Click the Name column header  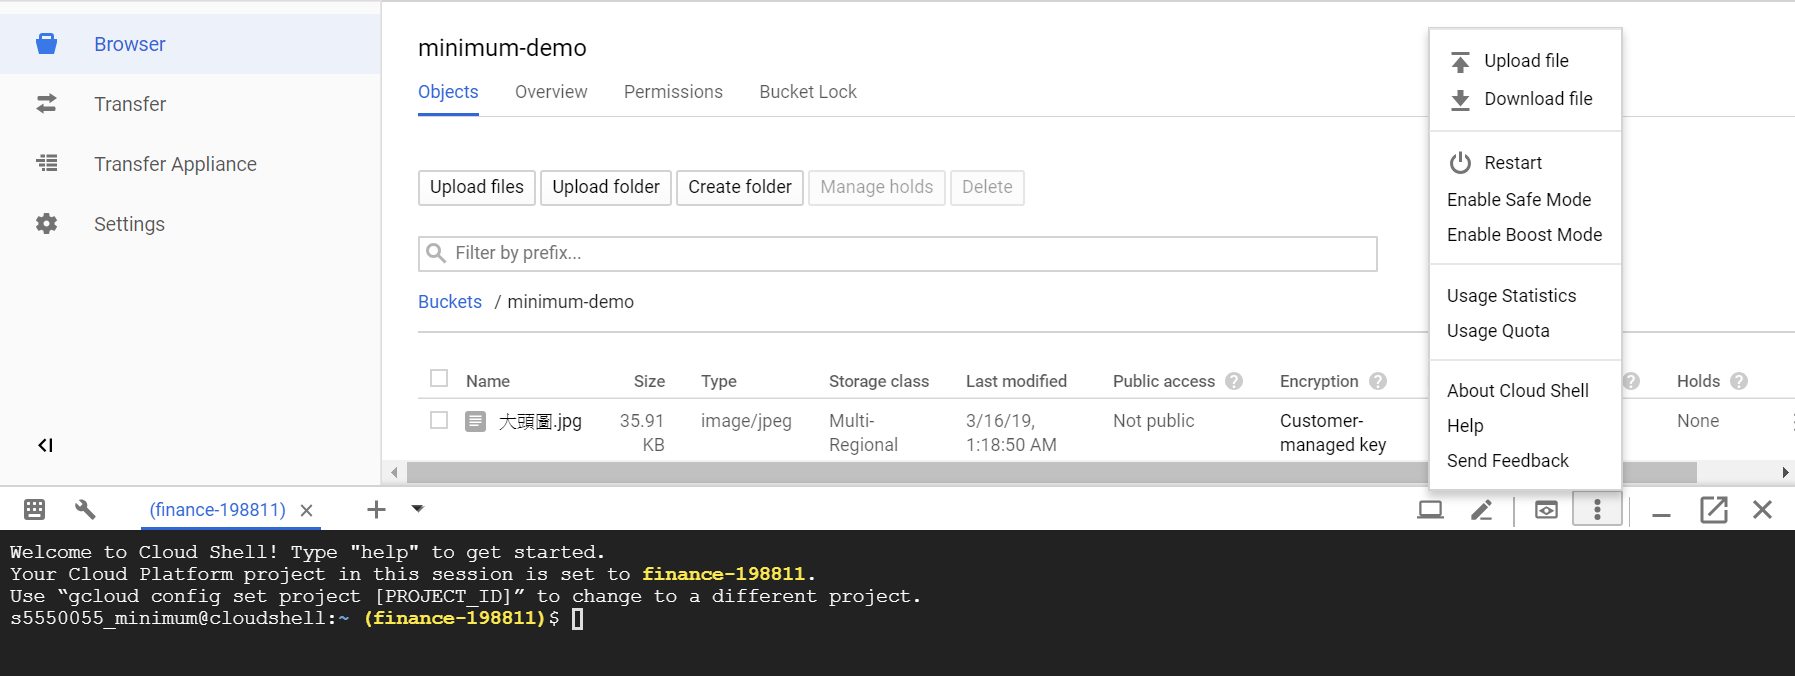(488, 381)
